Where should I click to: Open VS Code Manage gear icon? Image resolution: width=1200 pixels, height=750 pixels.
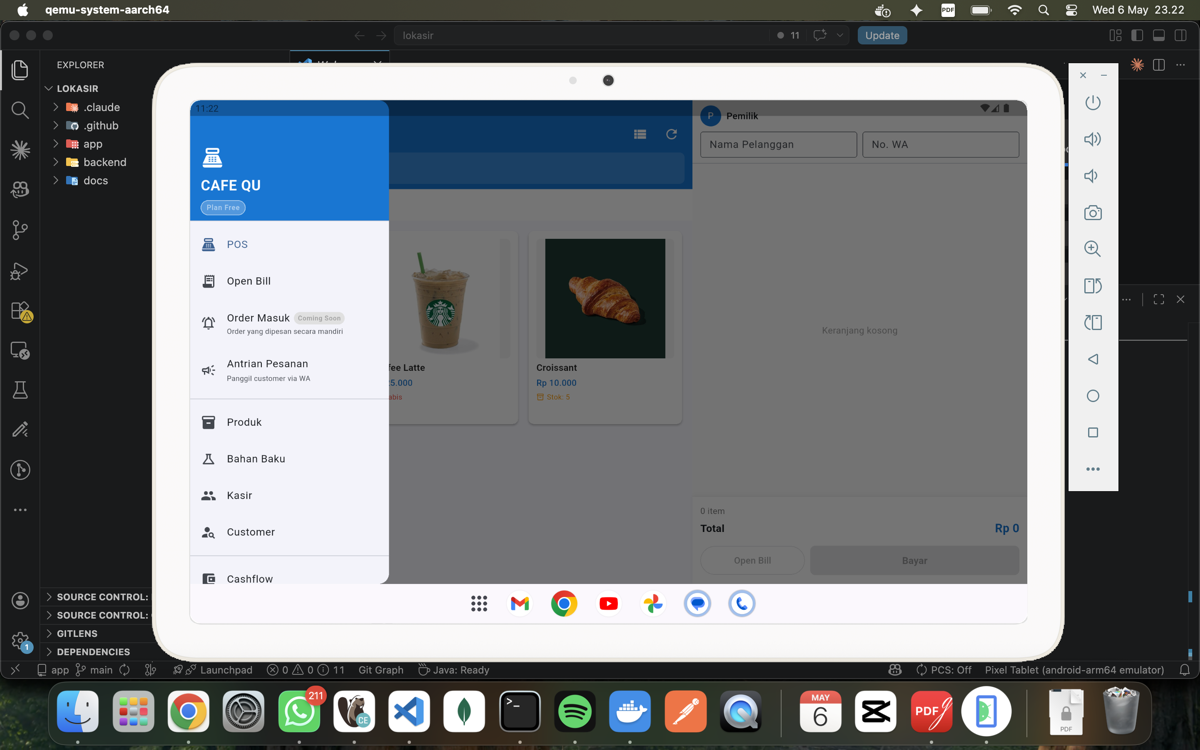coord(20,641)
